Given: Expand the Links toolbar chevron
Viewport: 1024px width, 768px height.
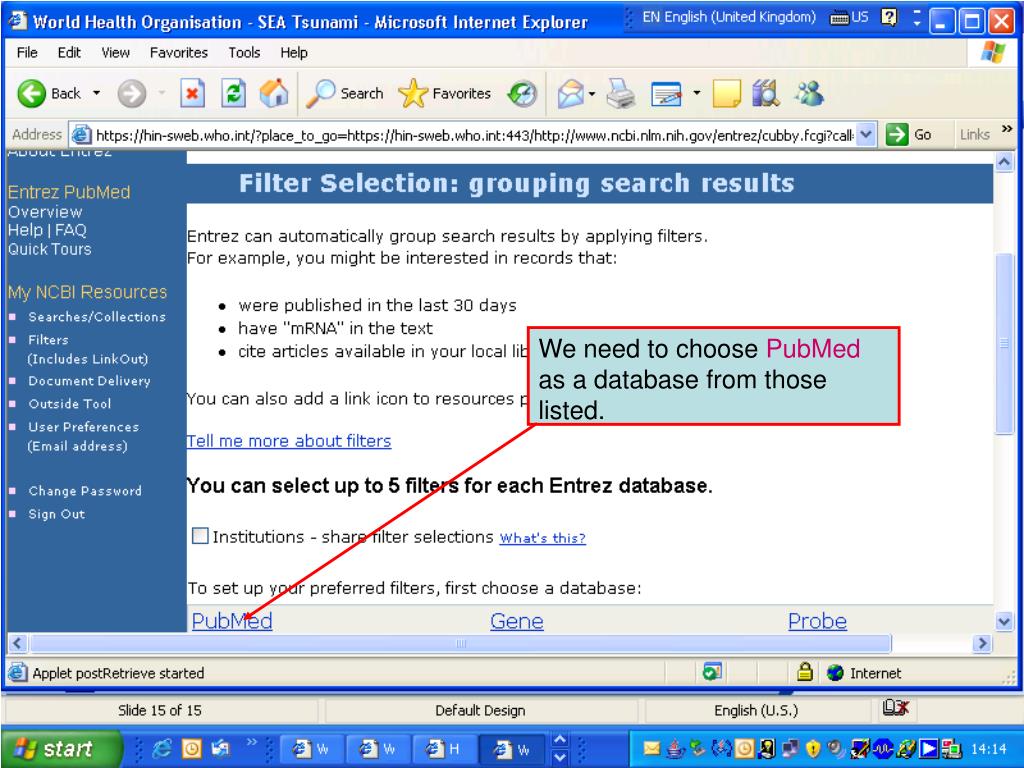Looking at the screenshot, I should 1007,129.
